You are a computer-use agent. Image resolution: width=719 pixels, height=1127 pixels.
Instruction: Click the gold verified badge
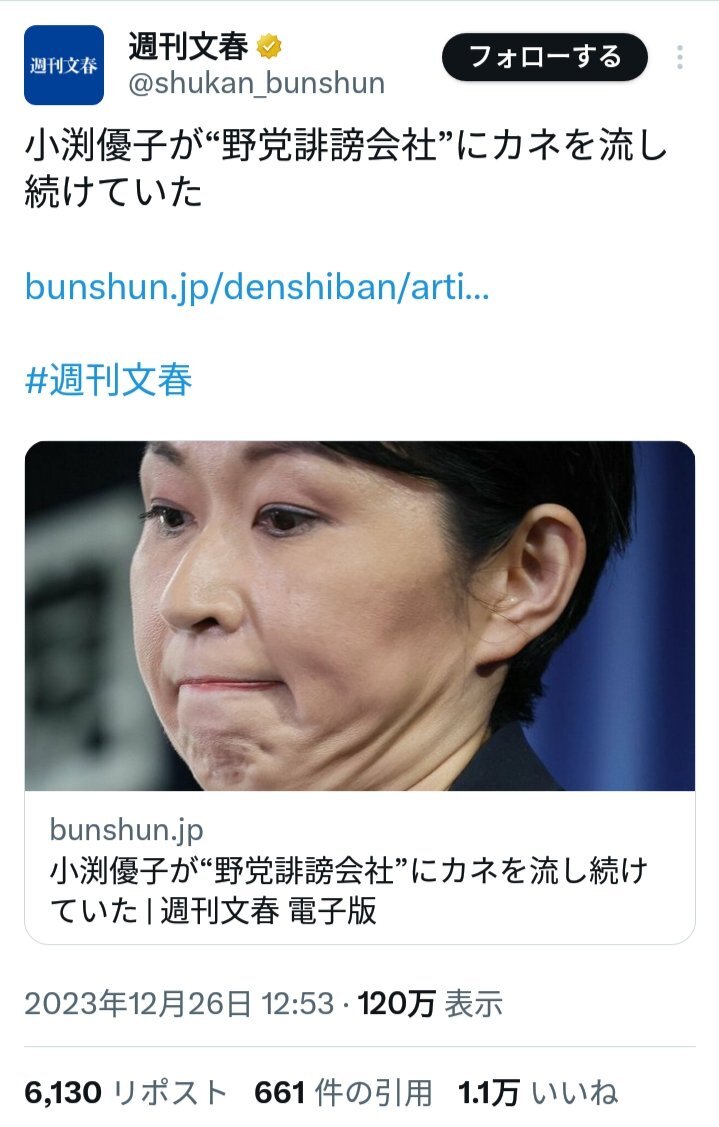click(270, 46)
